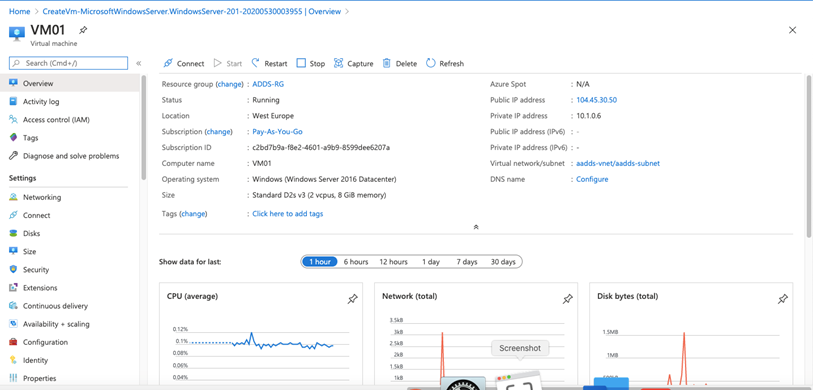Collapse the essentials section with up chevron
The image size is (813, 390).
pos(476,227)
